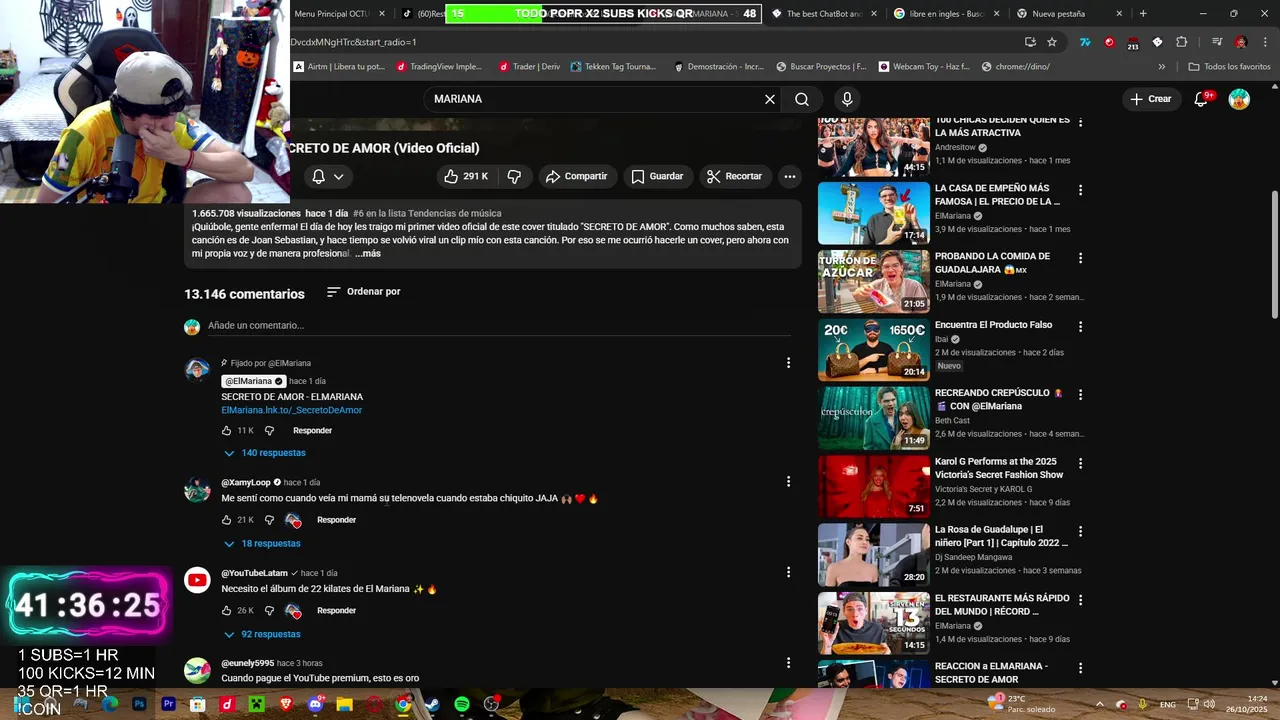This screenshot has height=720, width=1280.
Task: Click the Añade un comentario field
Action: pos(500,326)
